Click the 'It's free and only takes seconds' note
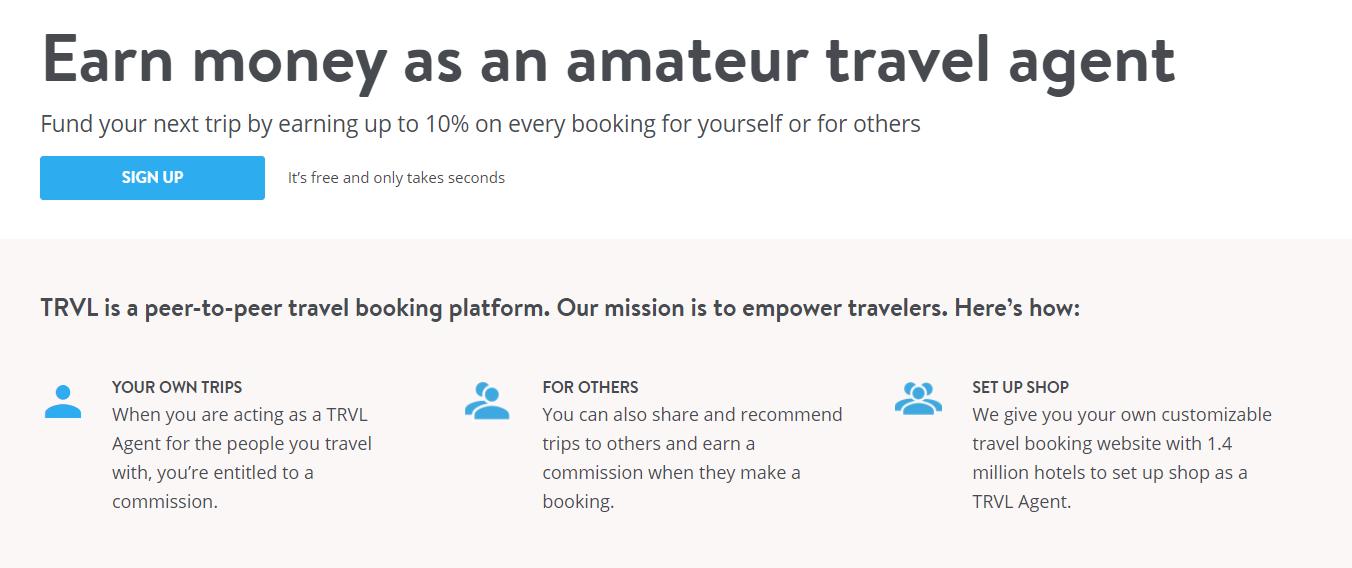Viewport: 1352px width, 568px height. (396, 178)
